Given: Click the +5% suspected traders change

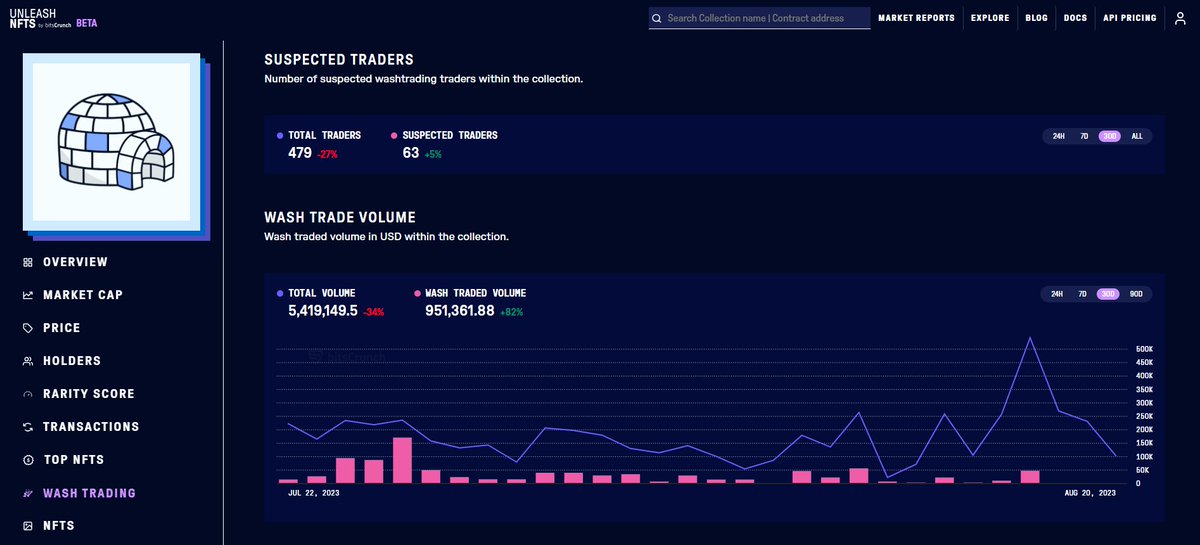Looking at the screenshot, I should point(433,154).
